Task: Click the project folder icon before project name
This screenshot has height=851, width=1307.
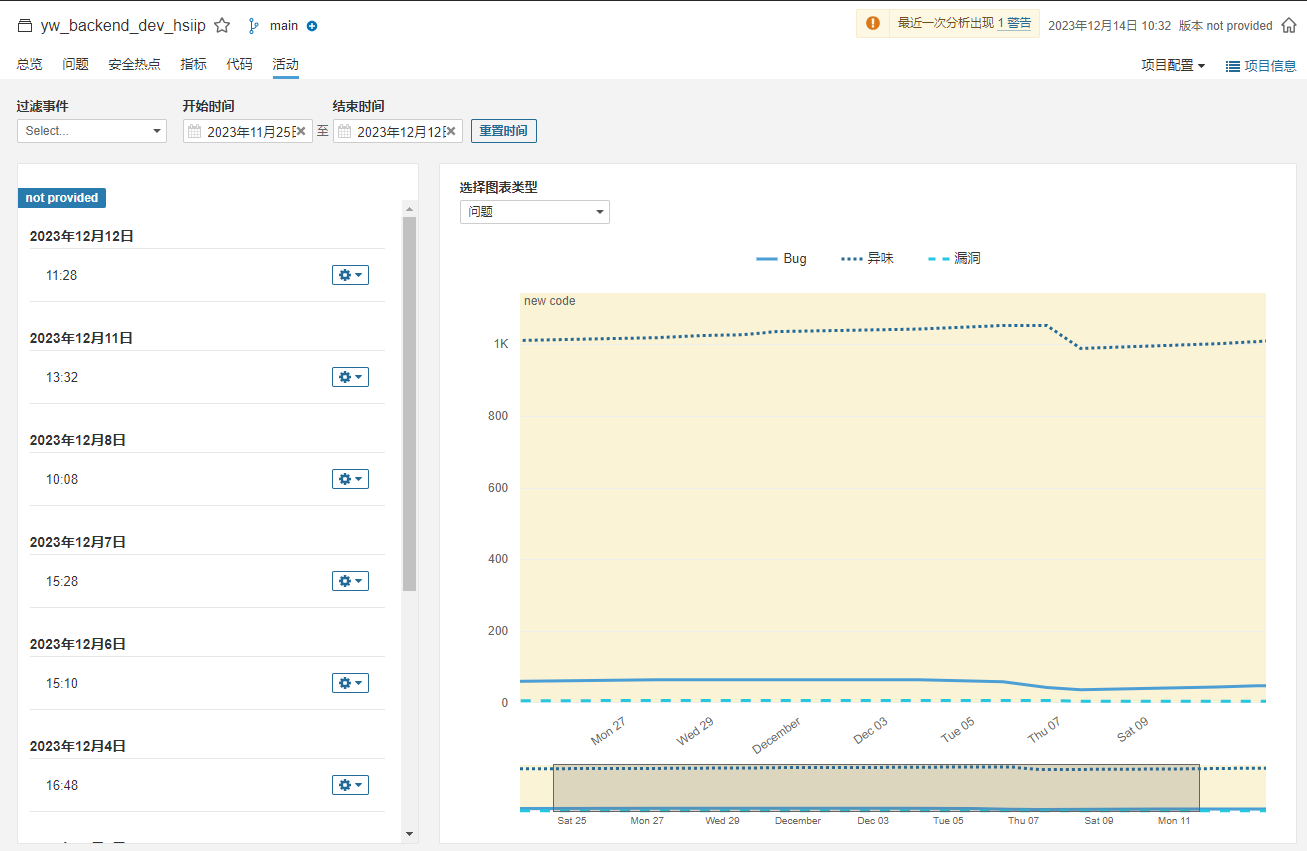Action: tap(25, 26)
